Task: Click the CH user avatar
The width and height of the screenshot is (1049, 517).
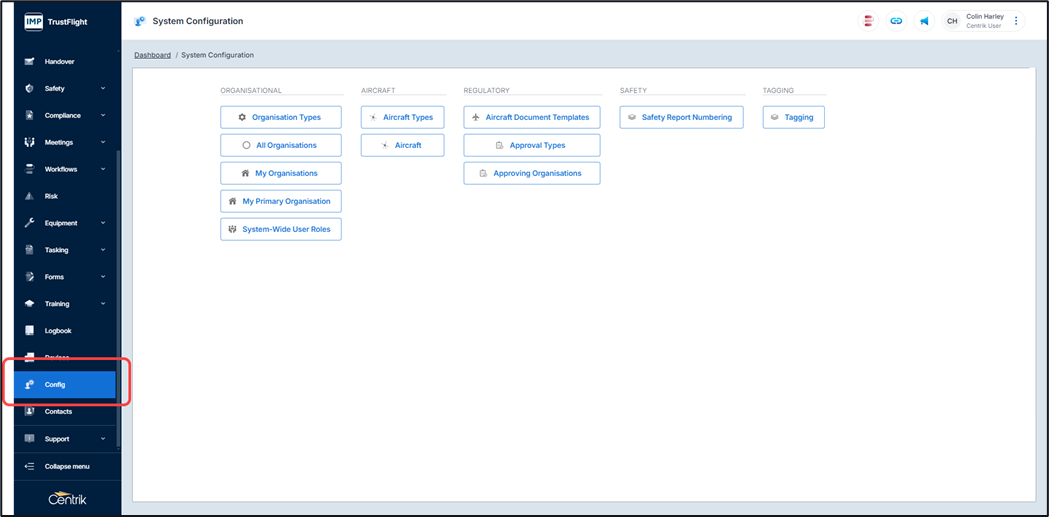Action: coord(952,21)
